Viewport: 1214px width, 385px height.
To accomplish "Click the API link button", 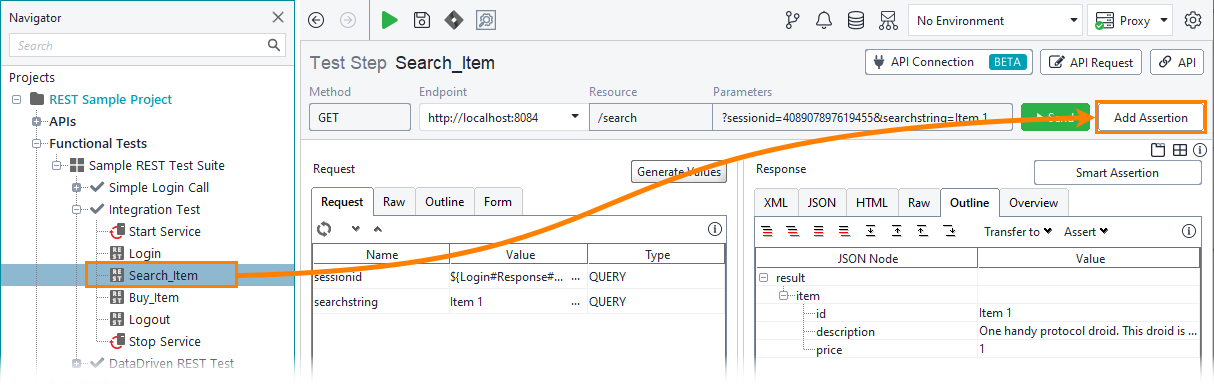I will coord(1177,62).
